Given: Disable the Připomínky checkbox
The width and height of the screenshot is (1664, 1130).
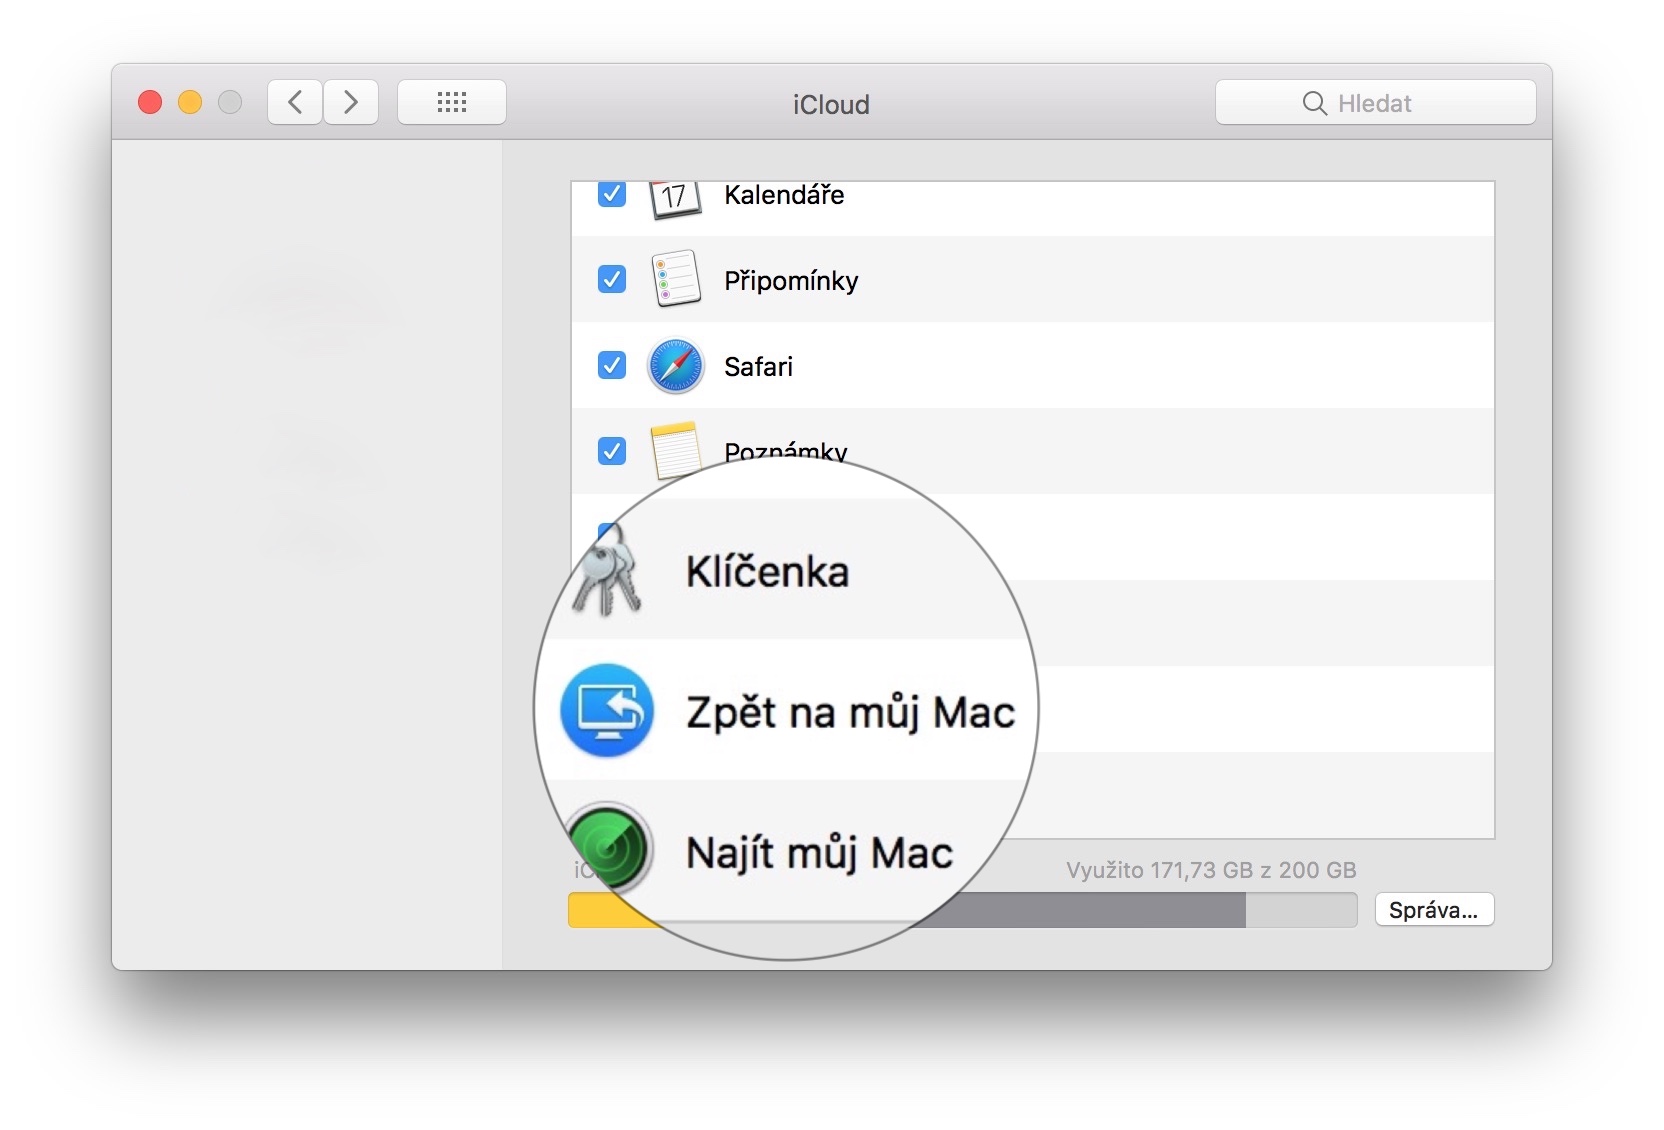Looking at the screenshot, I should click(x=611, y=279).
